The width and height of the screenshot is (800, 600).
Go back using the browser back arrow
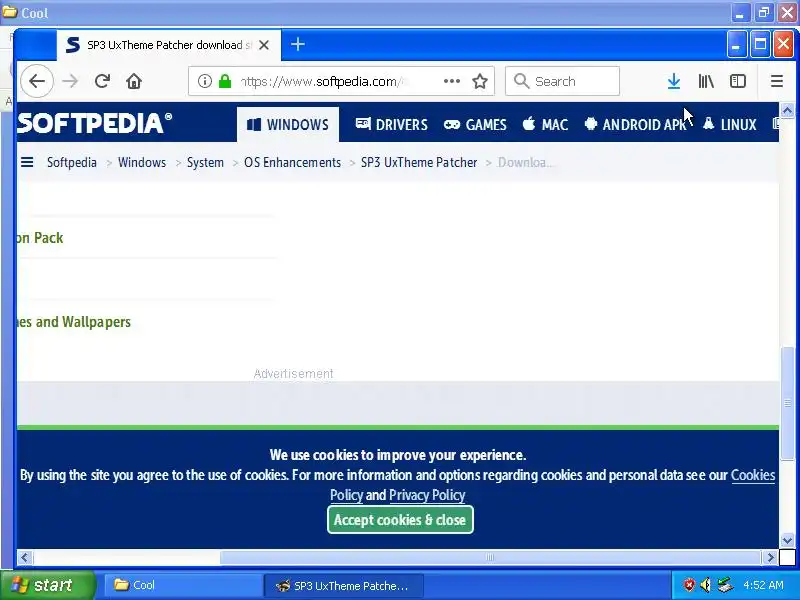click(x=37, y=81)
